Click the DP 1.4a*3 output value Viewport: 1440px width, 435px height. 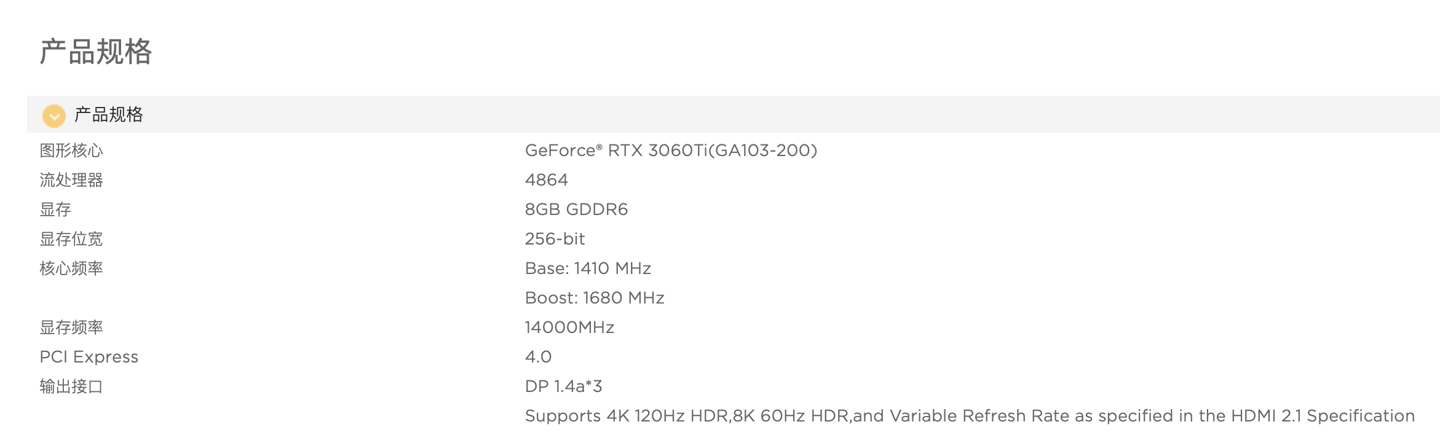point(563,387)
